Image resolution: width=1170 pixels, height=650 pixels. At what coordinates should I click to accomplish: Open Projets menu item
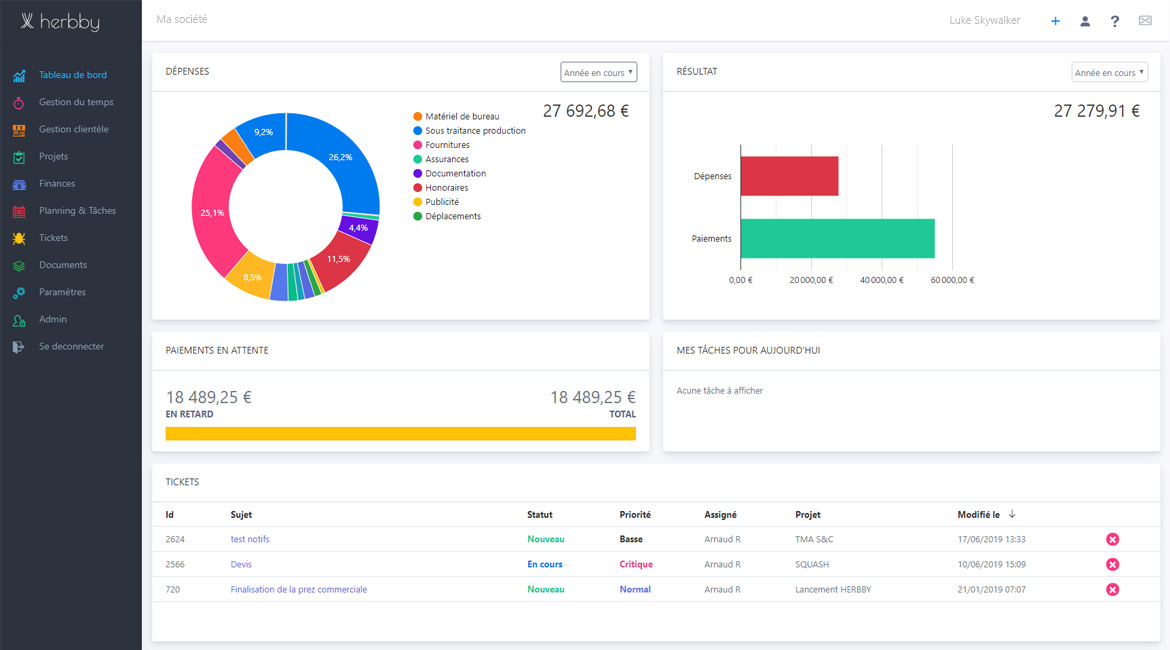pyautogui.click(x=54, y=156)
